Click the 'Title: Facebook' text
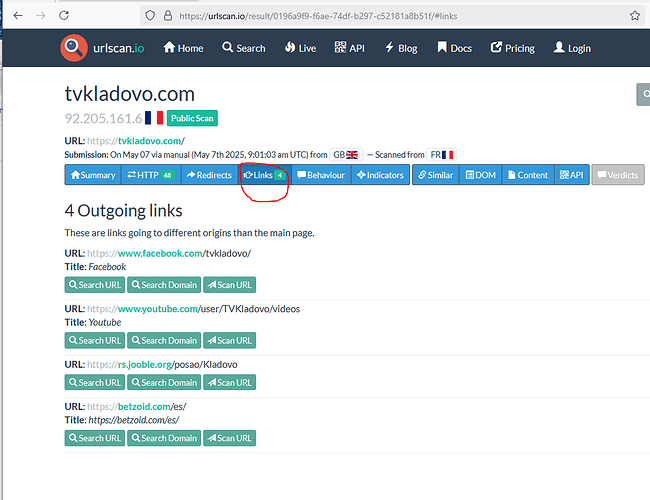Viewport: 650px width, 500px height. (95, 267)
